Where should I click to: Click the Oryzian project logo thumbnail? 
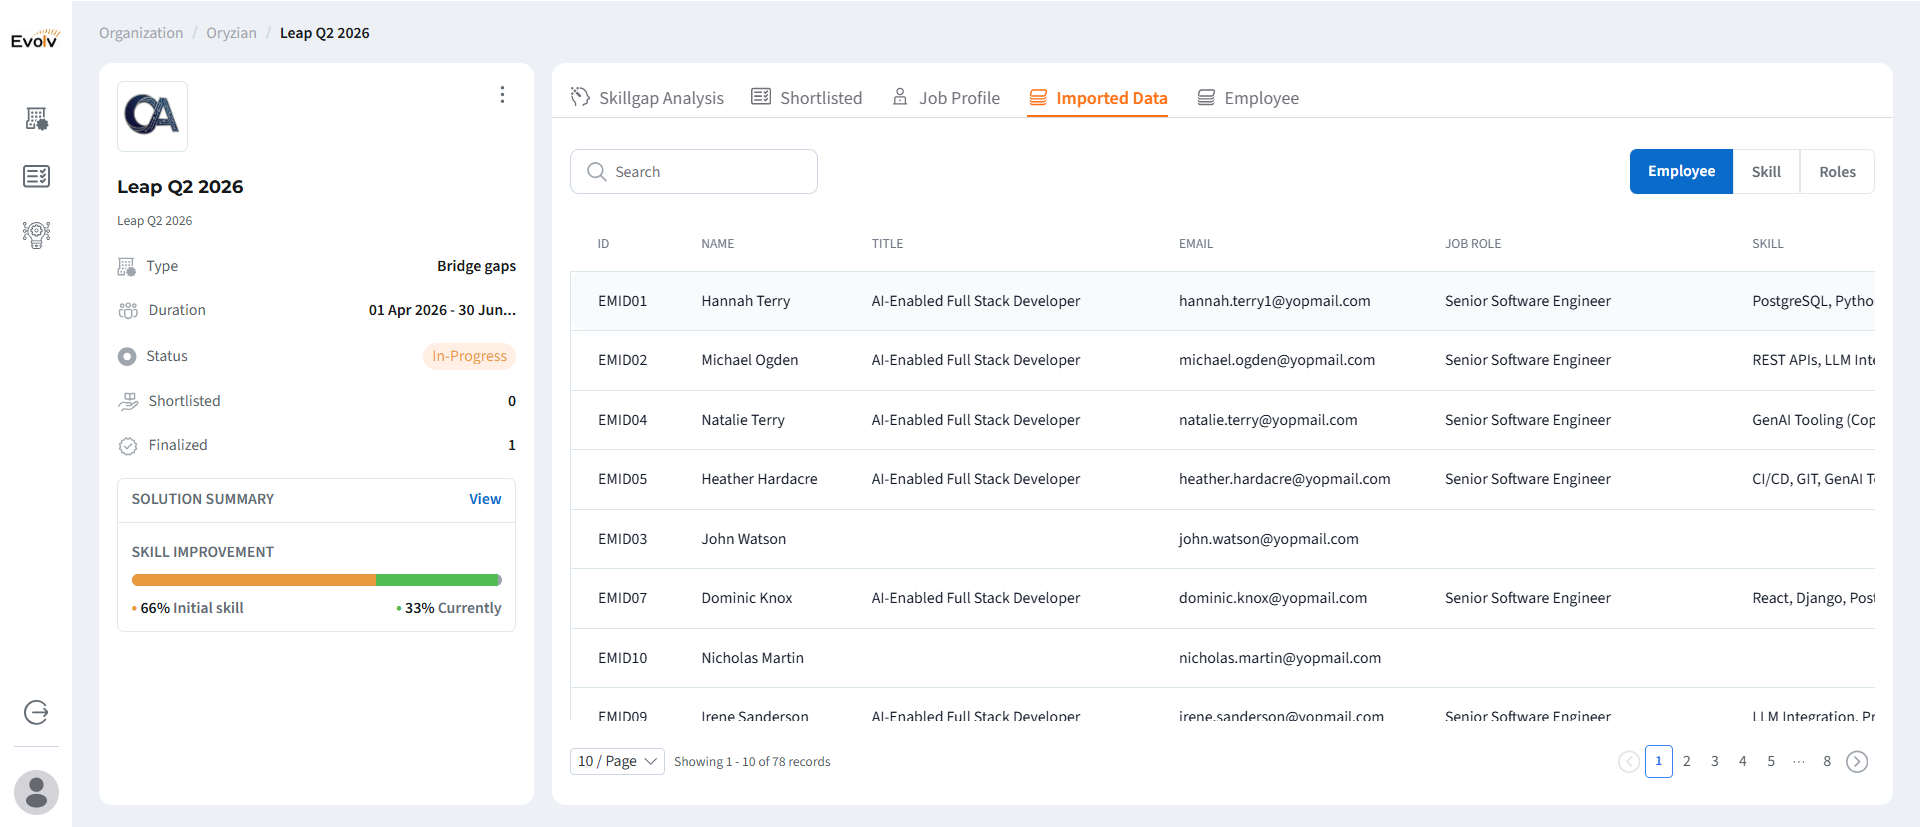click(152, 116)
